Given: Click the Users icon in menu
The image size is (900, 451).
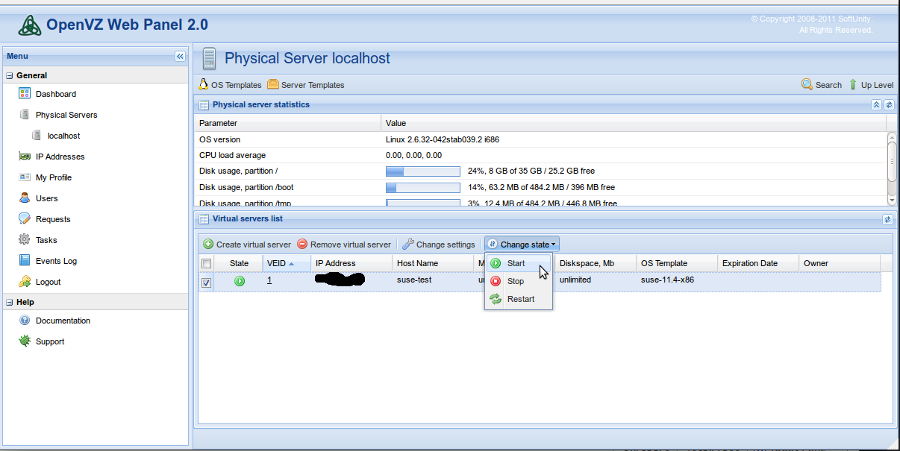Looking at the screenshot, I should click(24, 198).
